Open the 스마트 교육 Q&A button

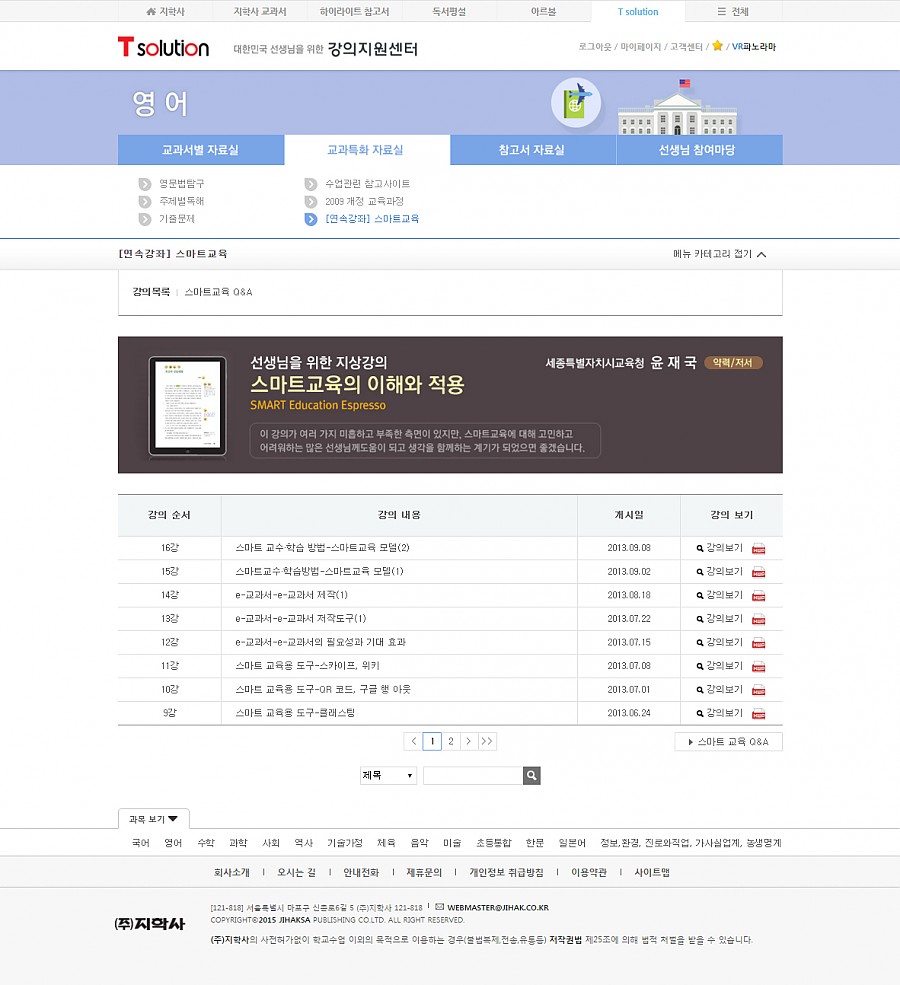(x=728, y=741)
